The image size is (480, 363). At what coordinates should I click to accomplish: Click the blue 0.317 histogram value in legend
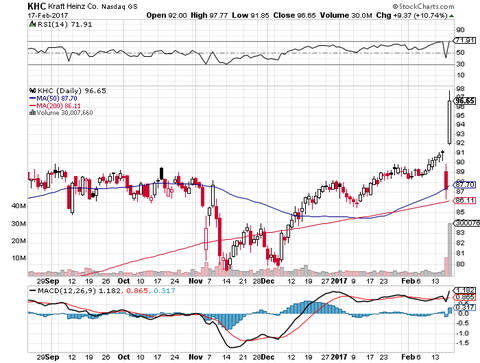(x=164, y=291)
